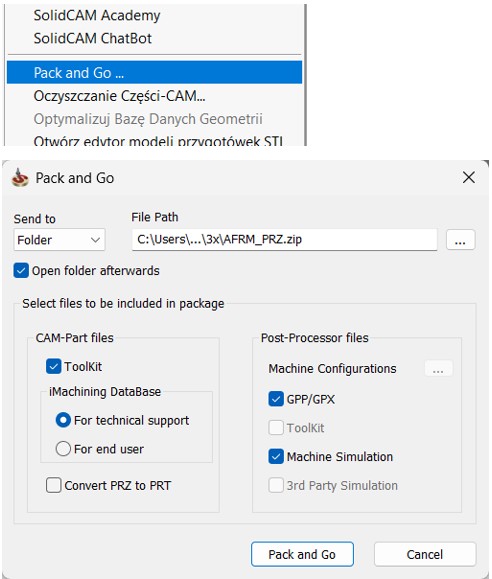Image resolution: width=492 pixels, height=579 pixels.
Task: Open Machine Configurations ellipsis button
Action: 438,369
